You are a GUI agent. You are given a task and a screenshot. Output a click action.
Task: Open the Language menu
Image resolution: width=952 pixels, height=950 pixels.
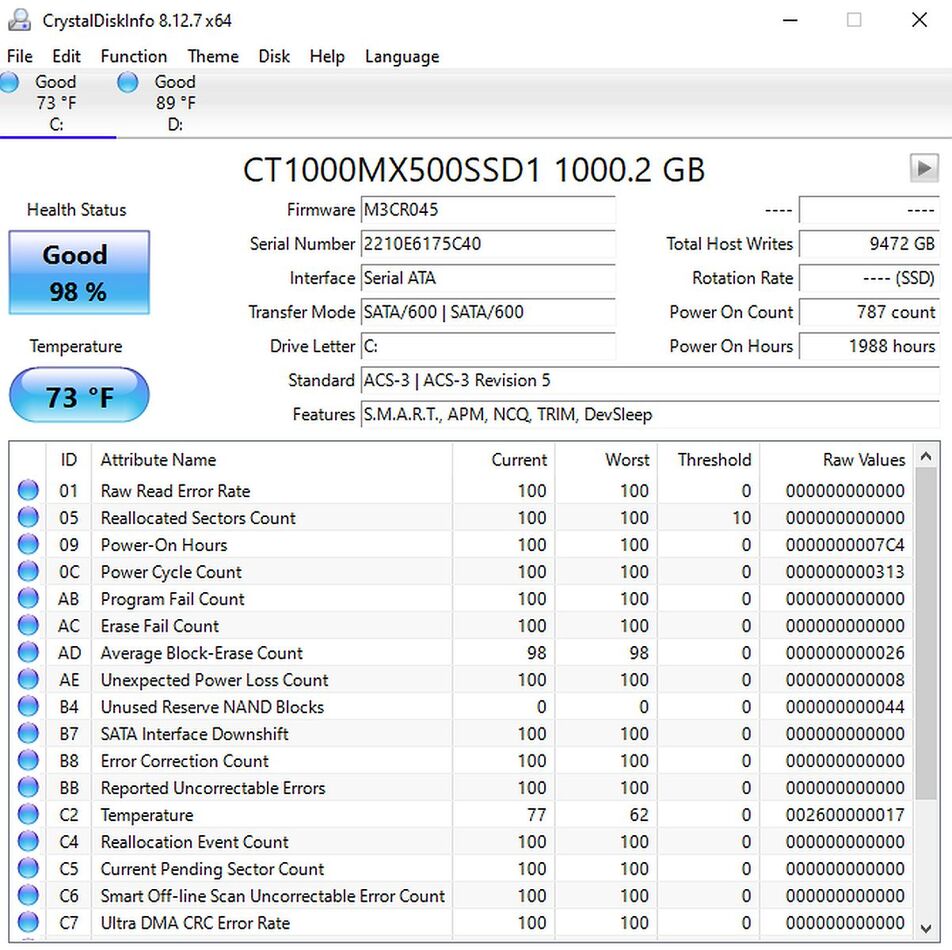tap(401, 56)
